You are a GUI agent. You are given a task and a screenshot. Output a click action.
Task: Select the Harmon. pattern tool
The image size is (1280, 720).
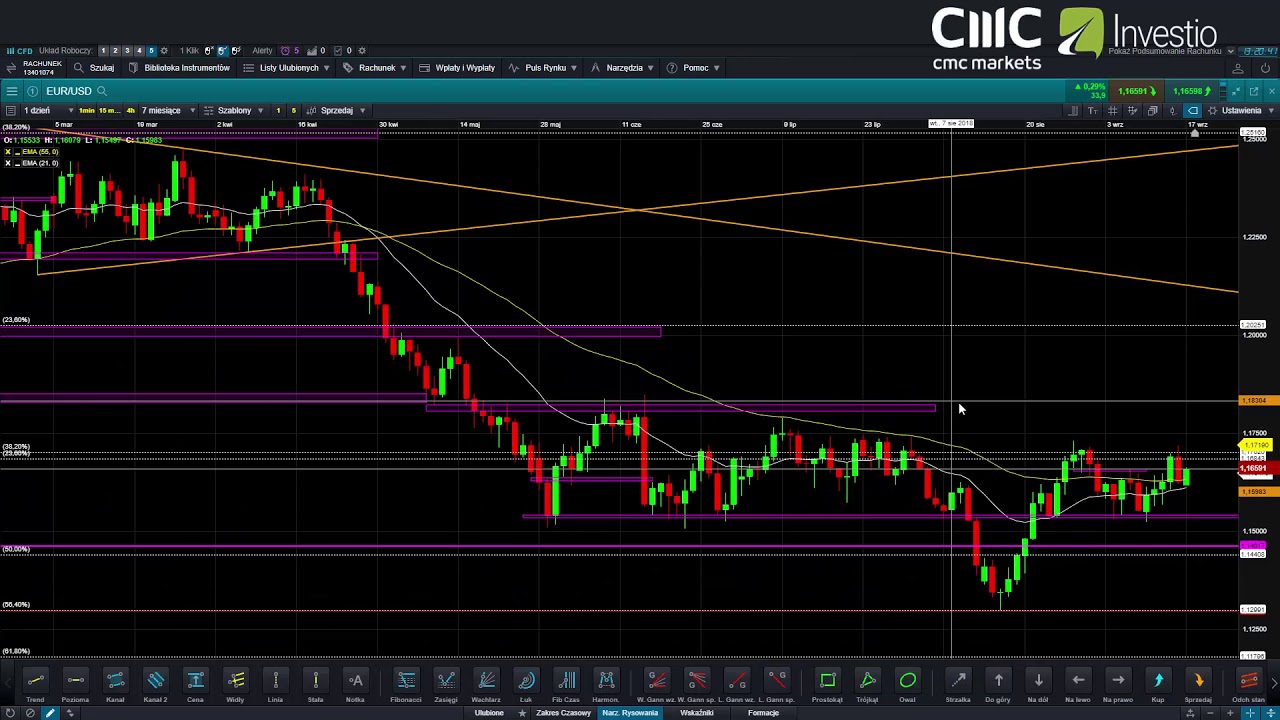606,685
